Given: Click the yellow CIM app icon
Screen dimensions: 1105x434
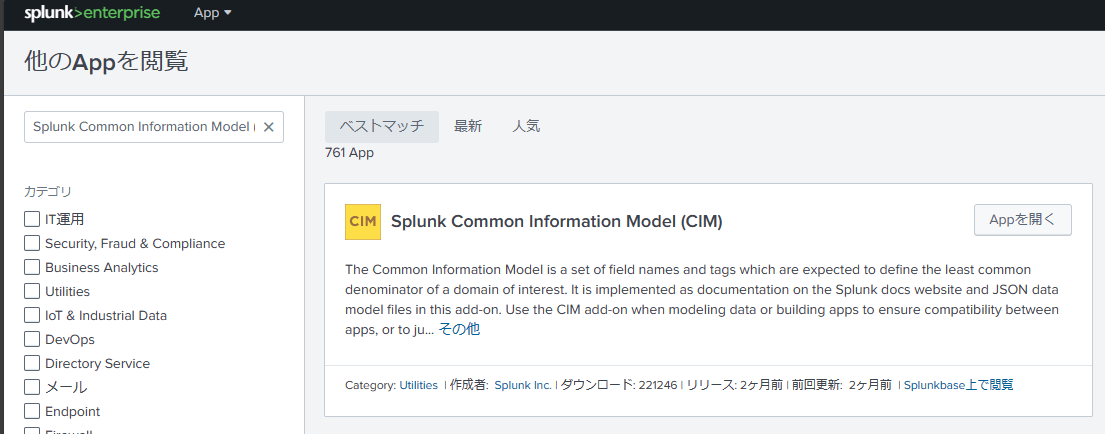Looking at the screenshot, I should [363, 222].
